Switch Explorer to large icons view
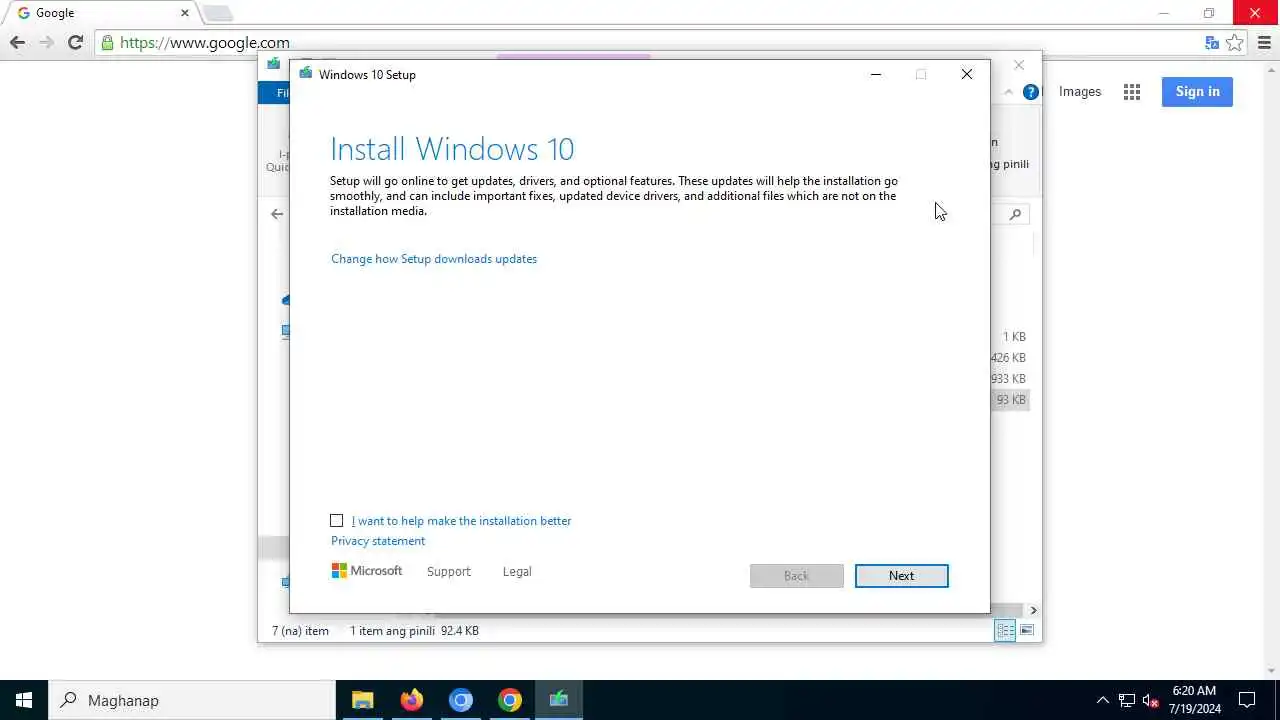Viewport: 1280px width, 720px height. (x=1027, y=630)
